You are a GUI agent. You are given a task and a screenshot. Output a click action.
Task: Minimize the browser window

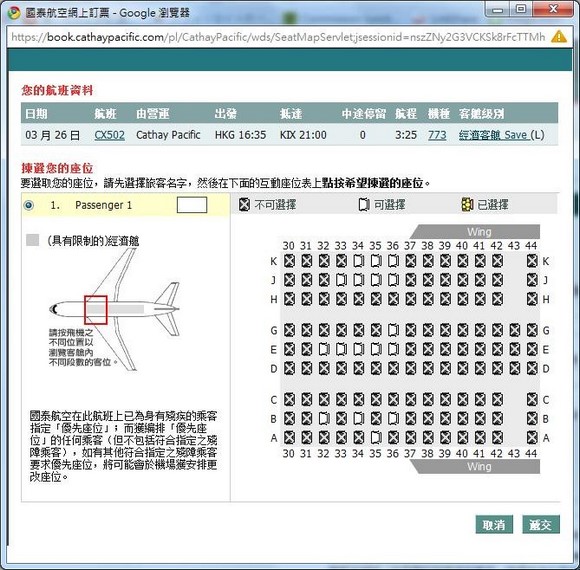498,9
